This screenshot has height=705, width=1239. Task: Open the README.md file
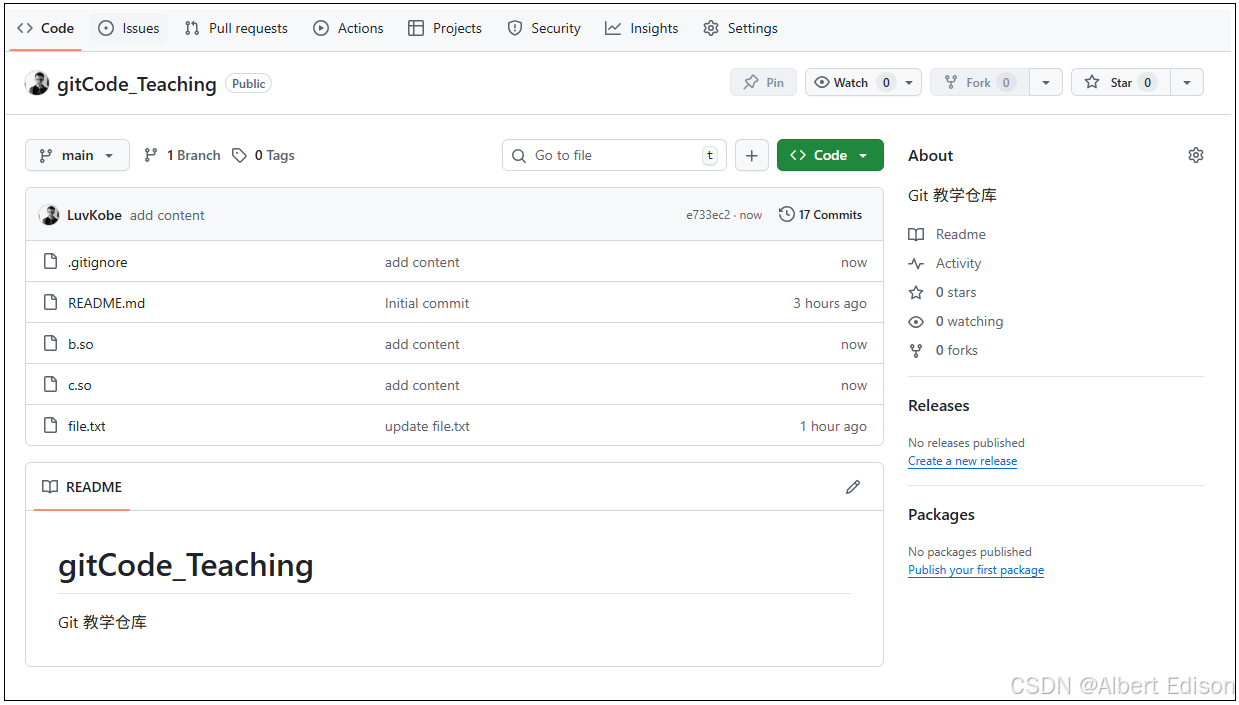[107, 303]
